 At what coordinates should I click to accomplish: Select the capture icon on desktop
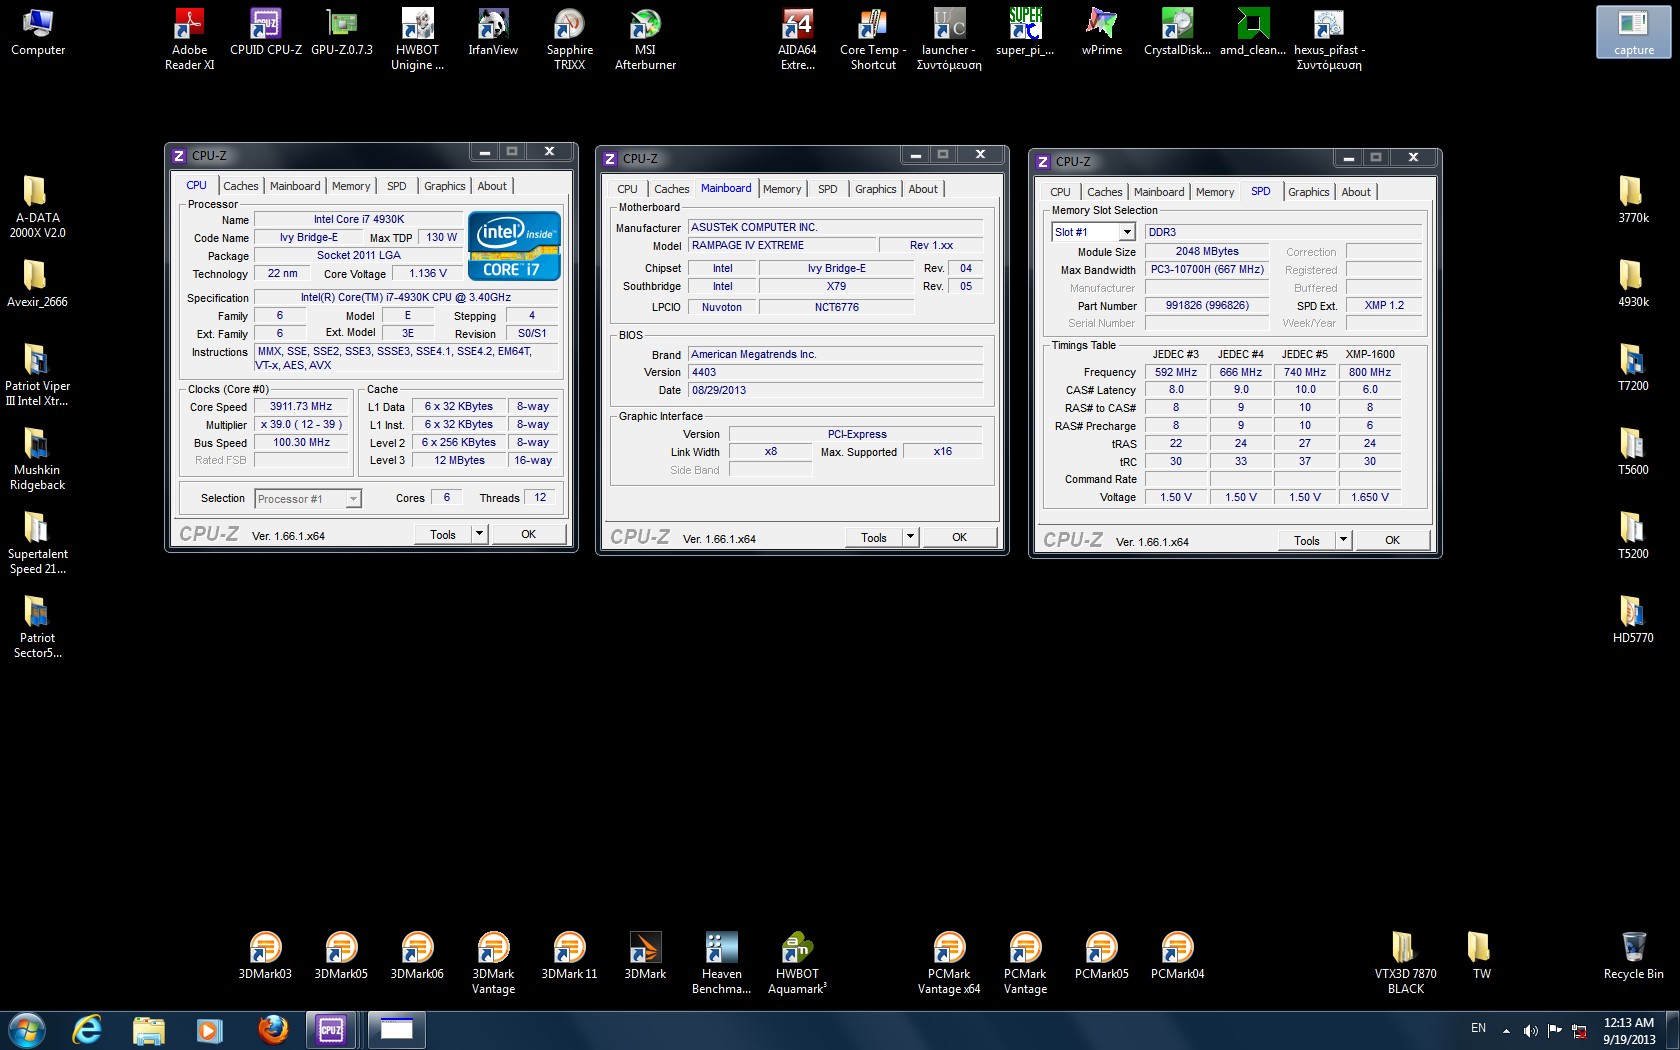point(1633,32)
